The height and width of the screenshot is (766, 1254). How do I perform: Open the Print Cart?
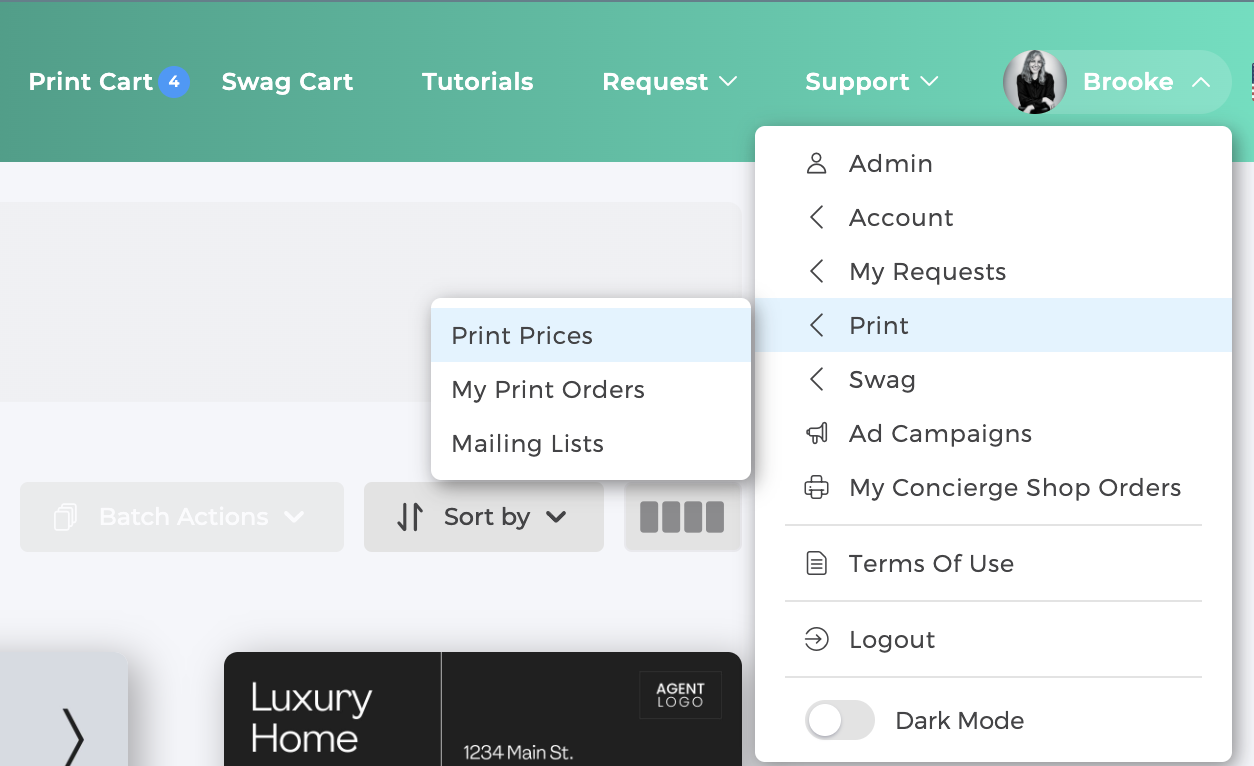91,82
